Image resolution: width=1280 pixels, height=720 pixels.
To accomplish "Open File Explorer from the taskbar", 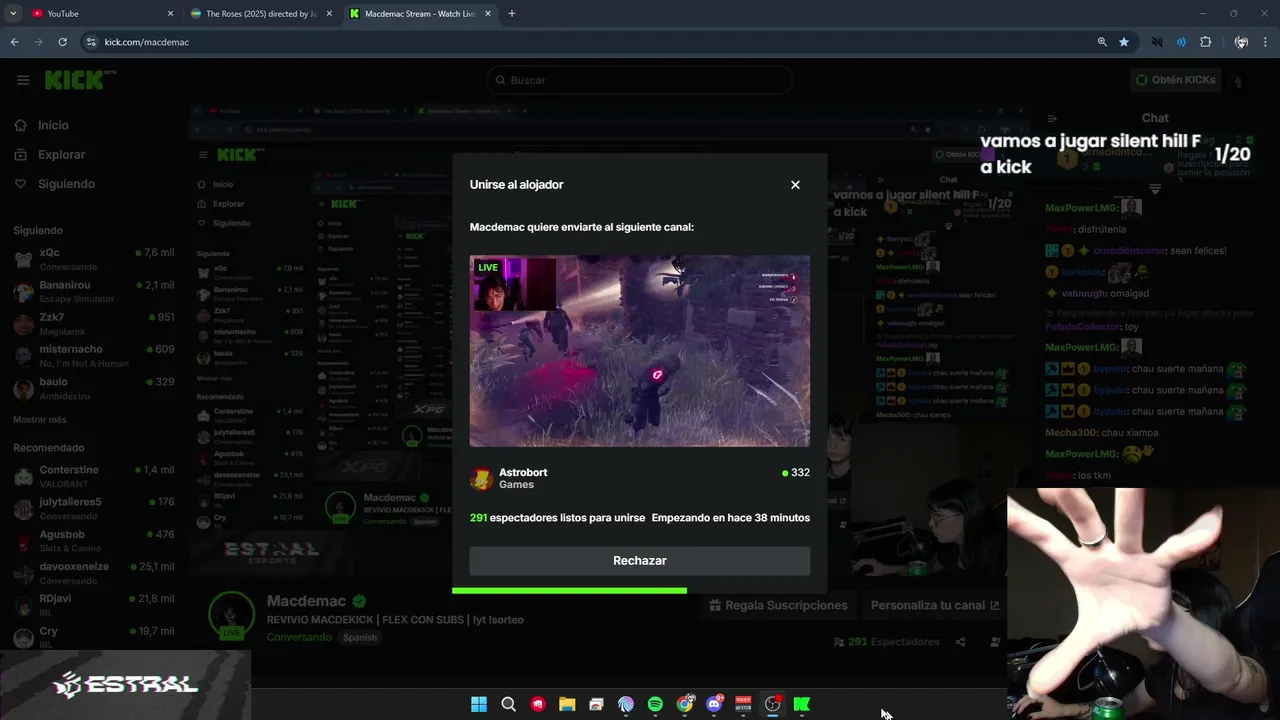I will [567, 704].
